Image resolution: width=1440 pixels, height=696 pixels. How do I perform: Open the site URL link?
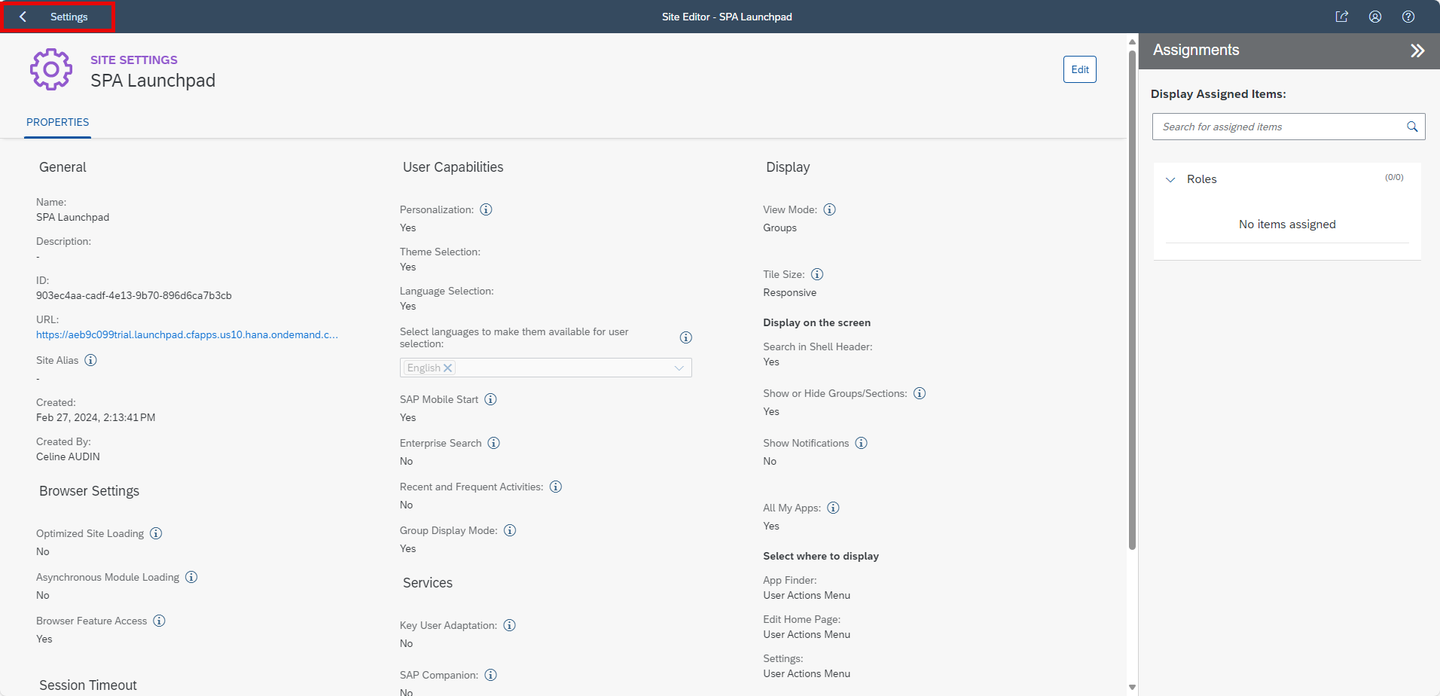click(x=187, y=335)
